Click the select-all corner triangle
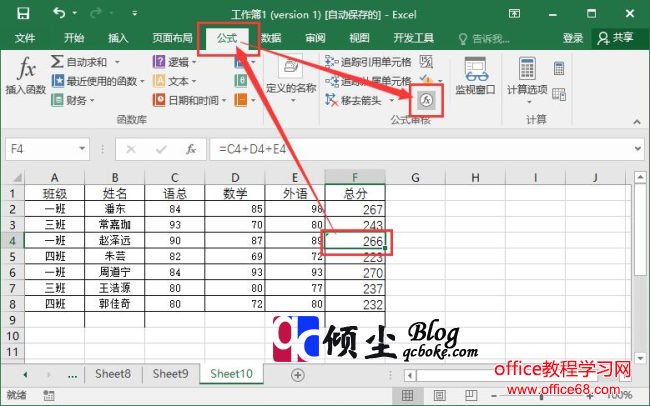Image resolution: width=650 pixels, height=406 pixels. click(x=17, y=177)
